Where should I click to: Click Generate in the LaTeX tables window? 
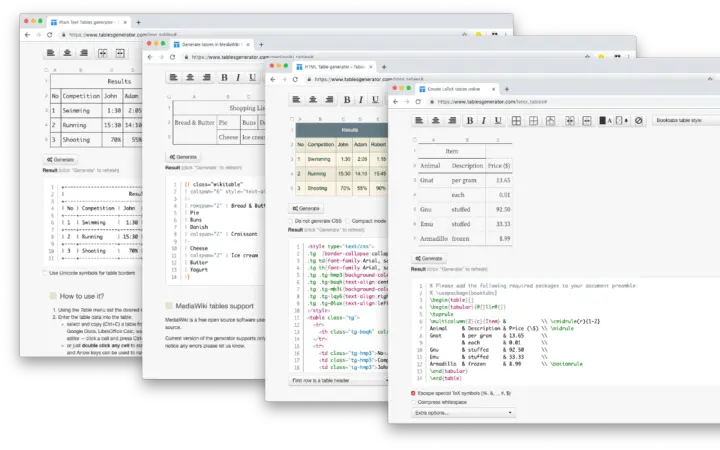429,259
